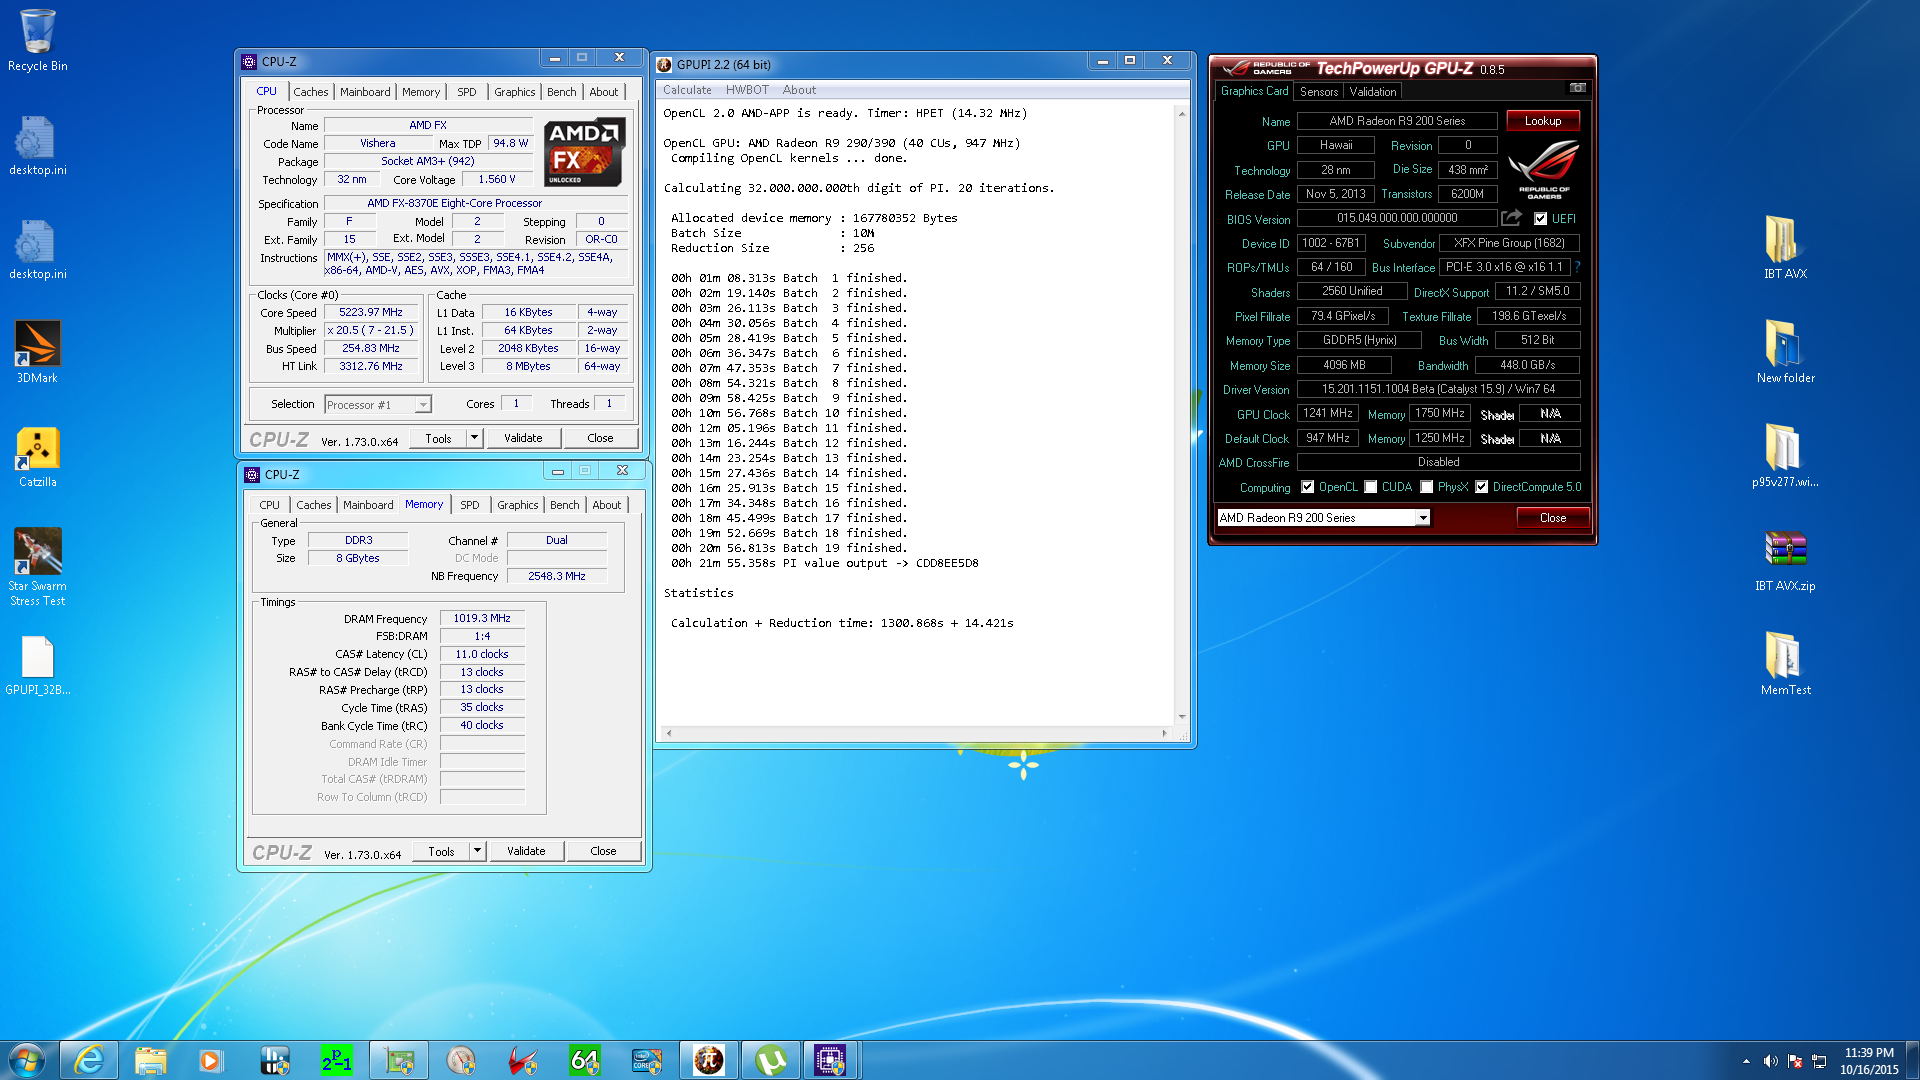This screenshot has width=1920, height=1080.
Task: Open the MemTest folder icon
Action: pos(1785,664)
